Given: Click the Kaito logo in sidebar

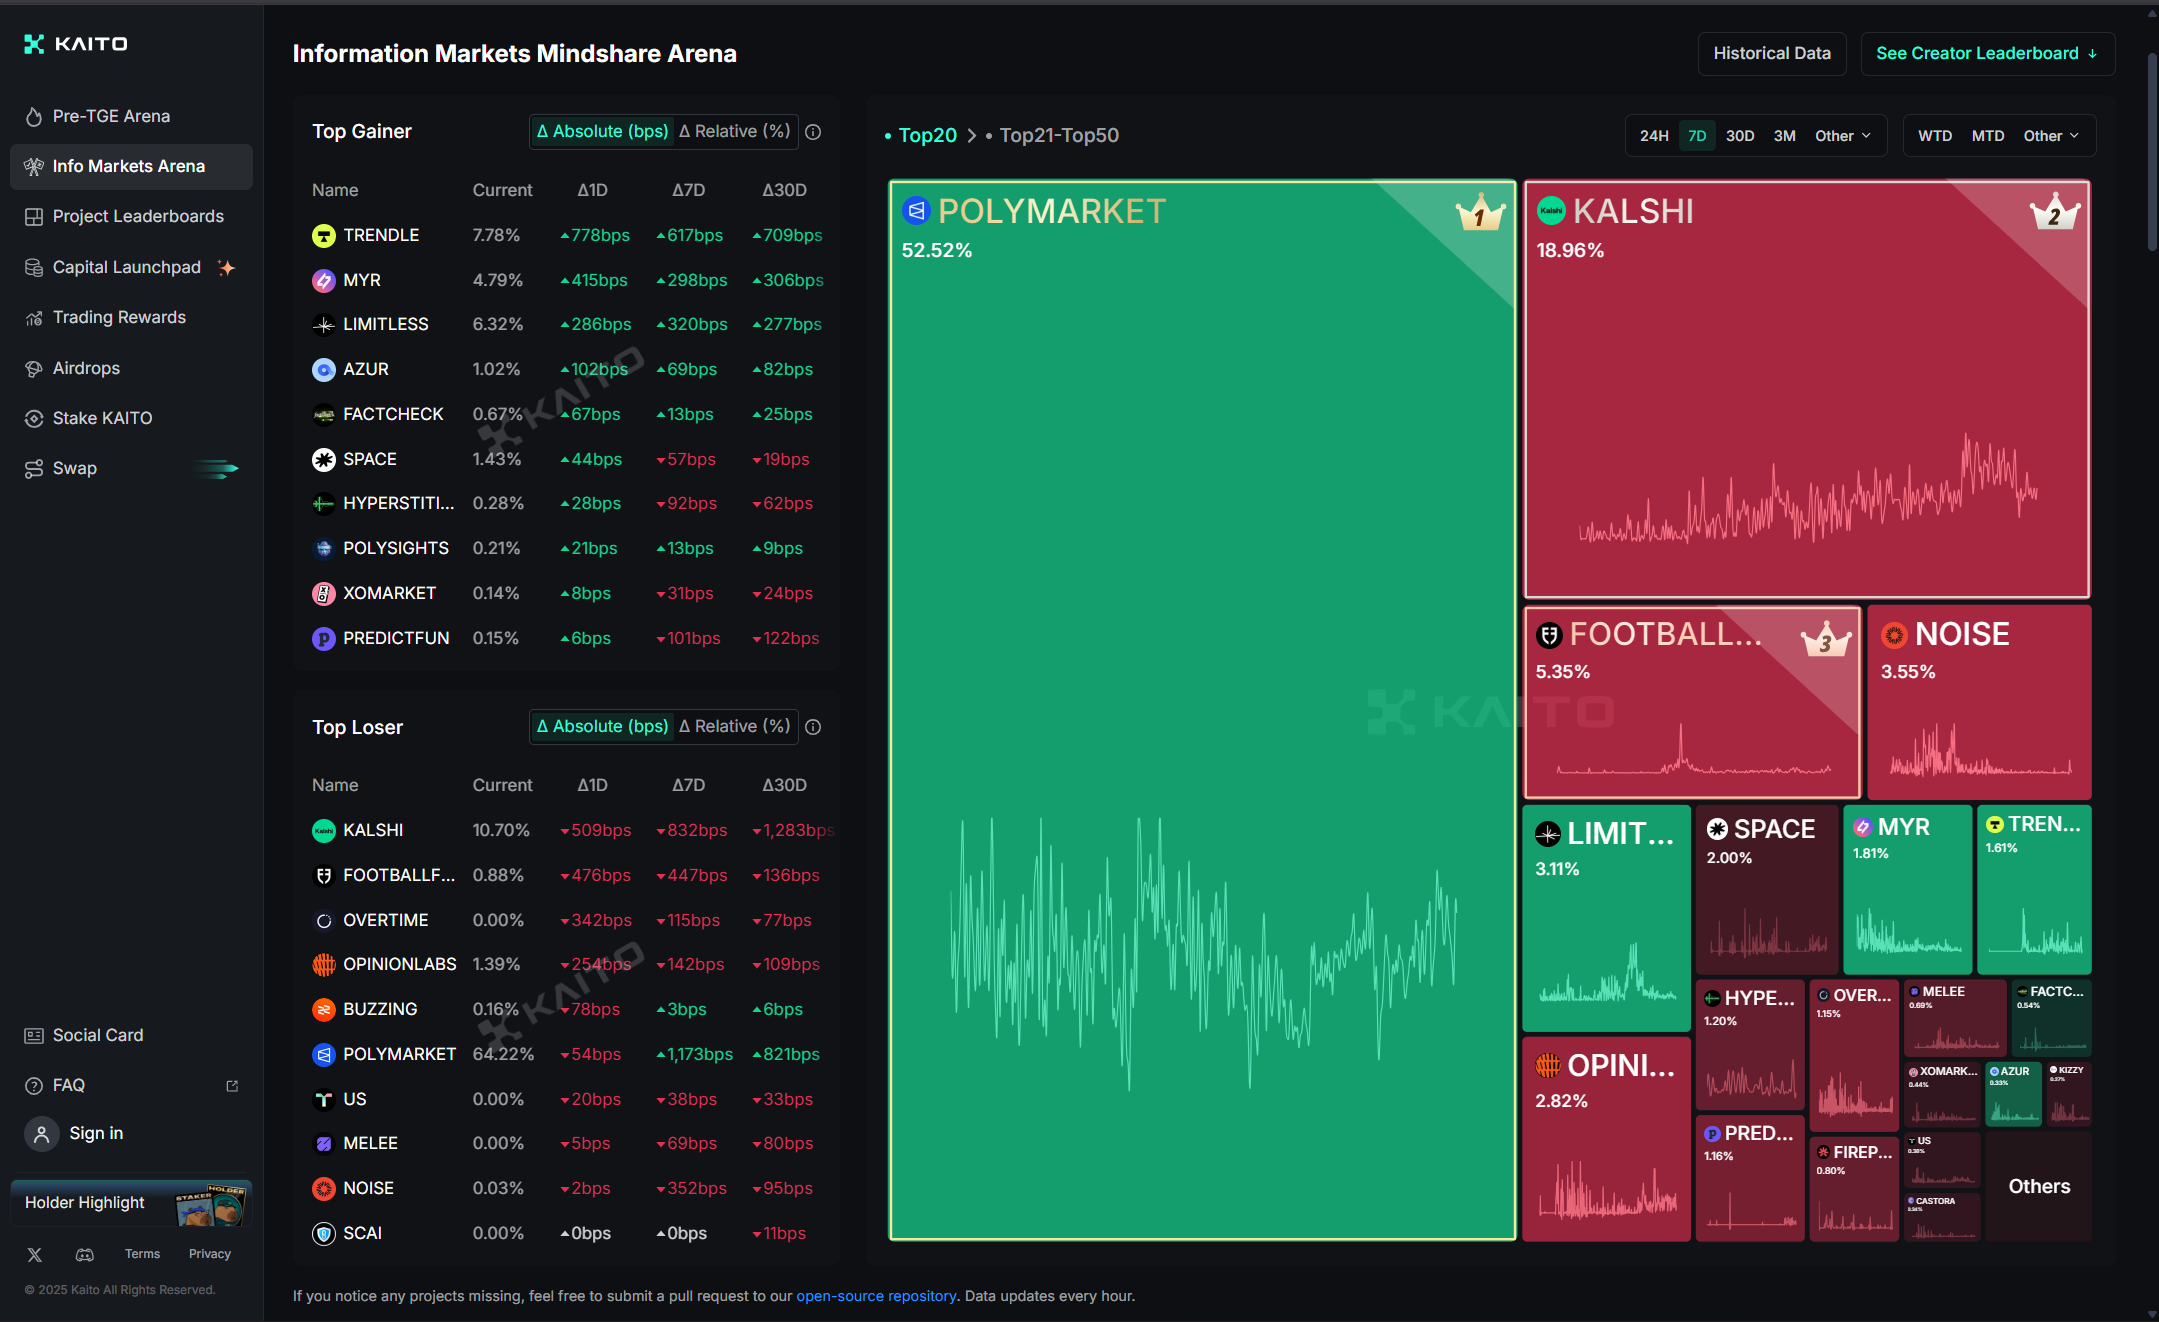Looking at the screenshot, I should tap(76, 44).
